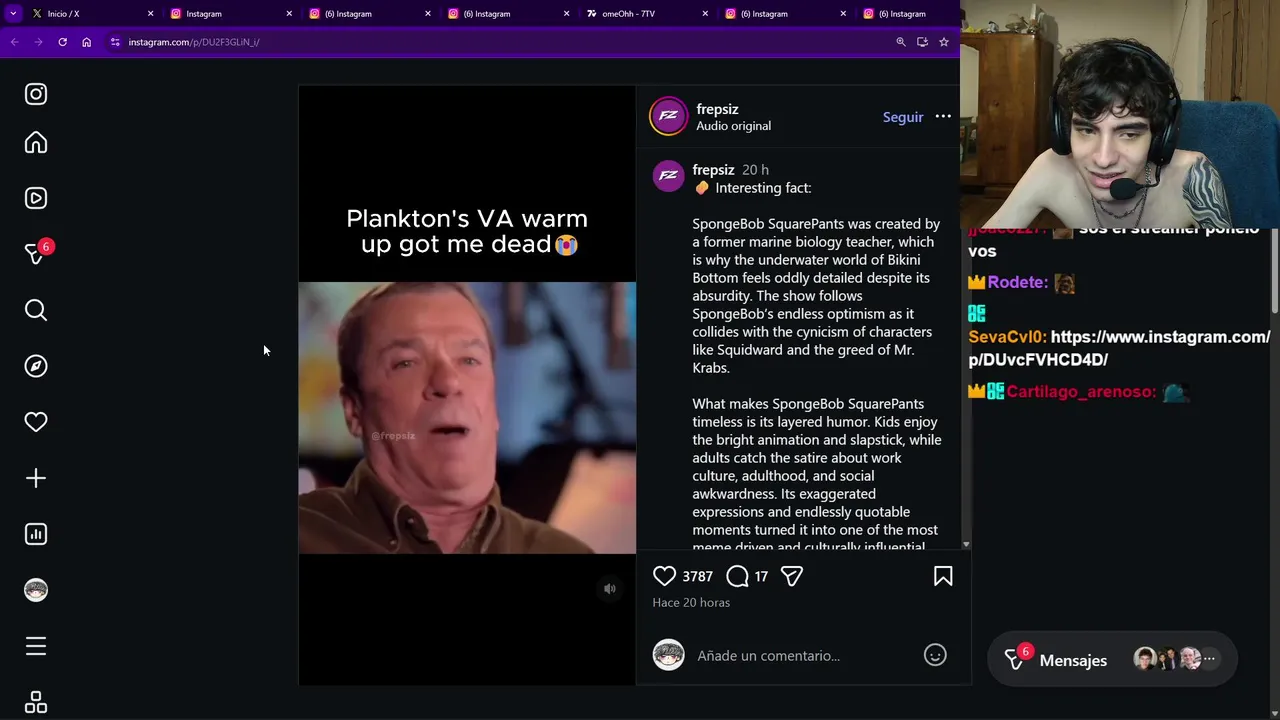The width and height of the screenshot is (1280, 720).
Task: Open frepsiz profile name in post header
Action: [717, 109]
